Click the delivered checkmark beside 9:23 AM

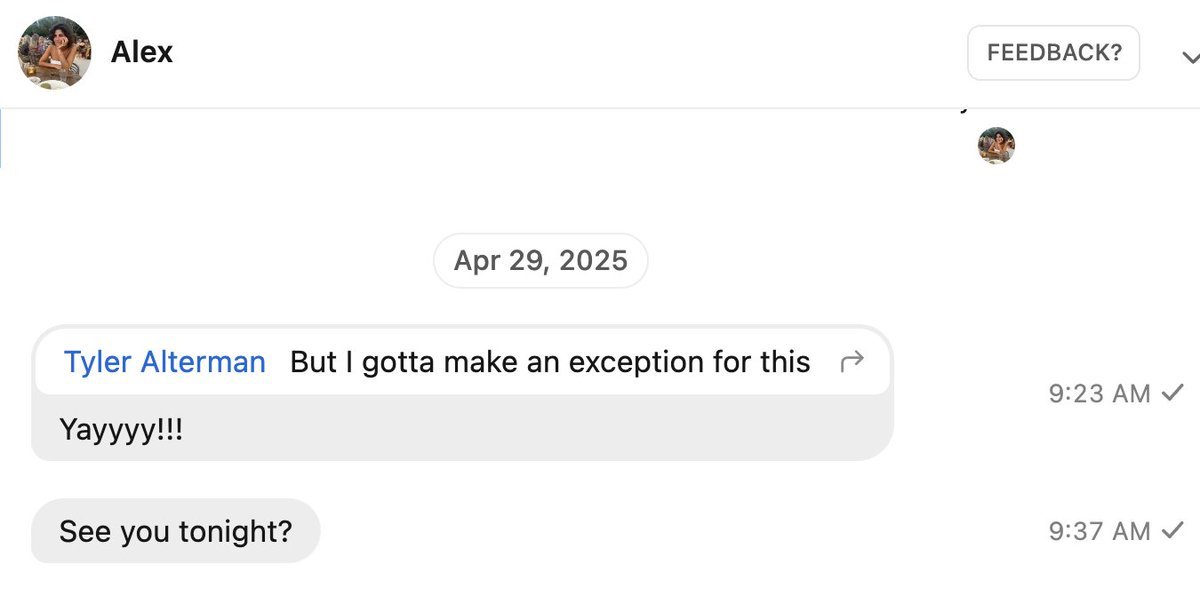coord(1172,393)
